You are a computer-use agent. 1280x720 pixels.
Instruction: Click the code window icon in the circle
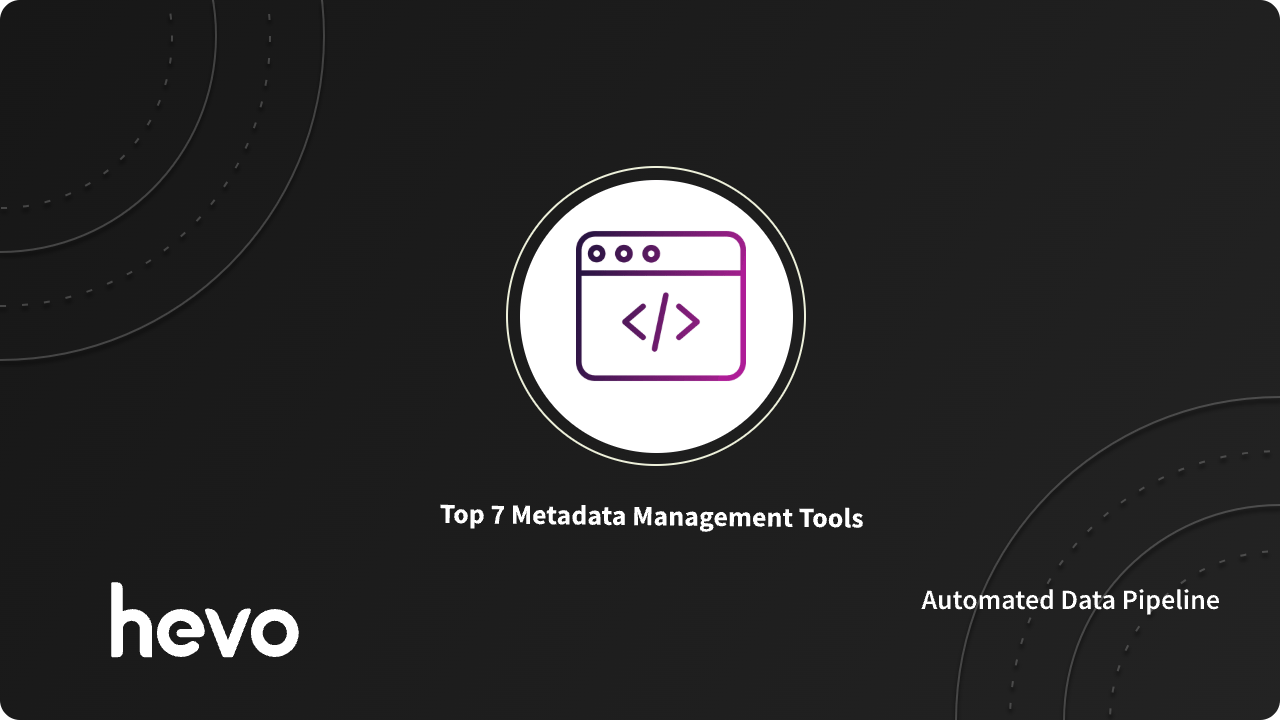click(660, 306)
